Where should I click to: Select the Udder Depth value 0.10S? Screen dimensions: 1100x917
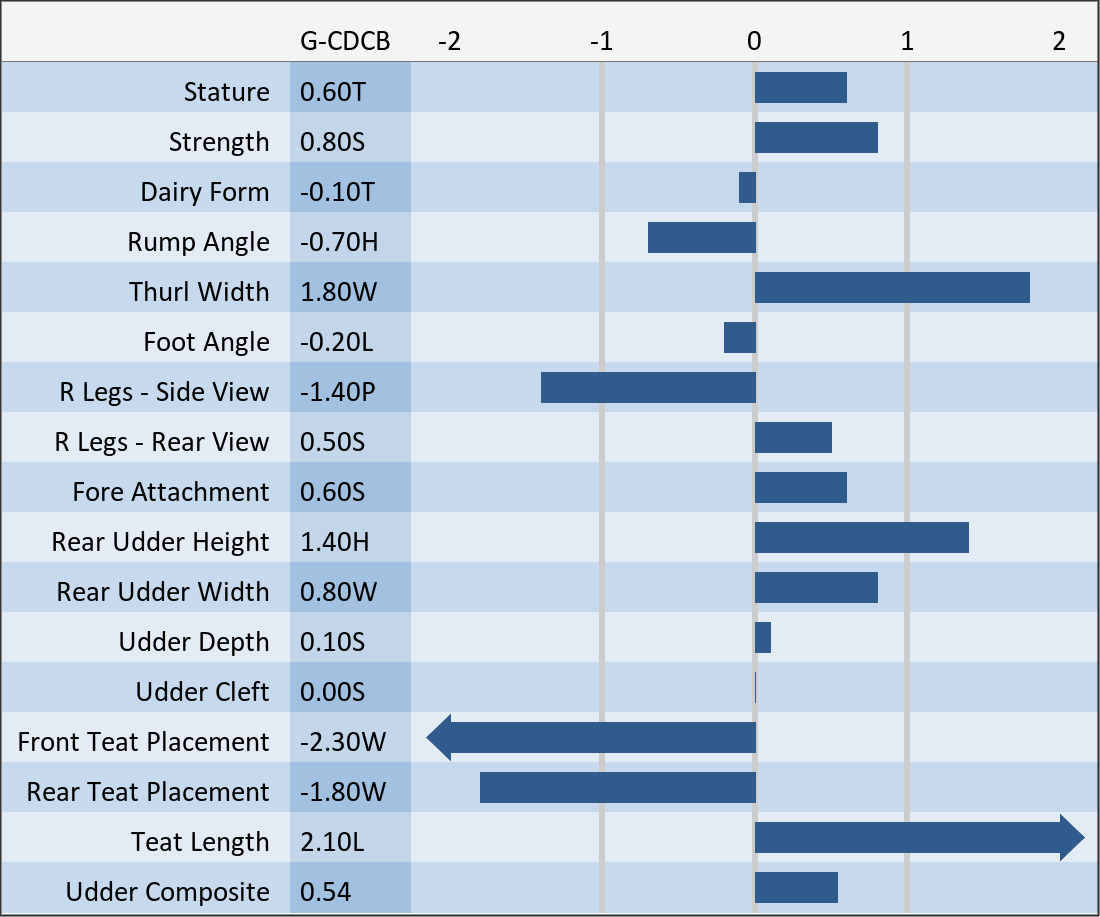coord(333,642)
